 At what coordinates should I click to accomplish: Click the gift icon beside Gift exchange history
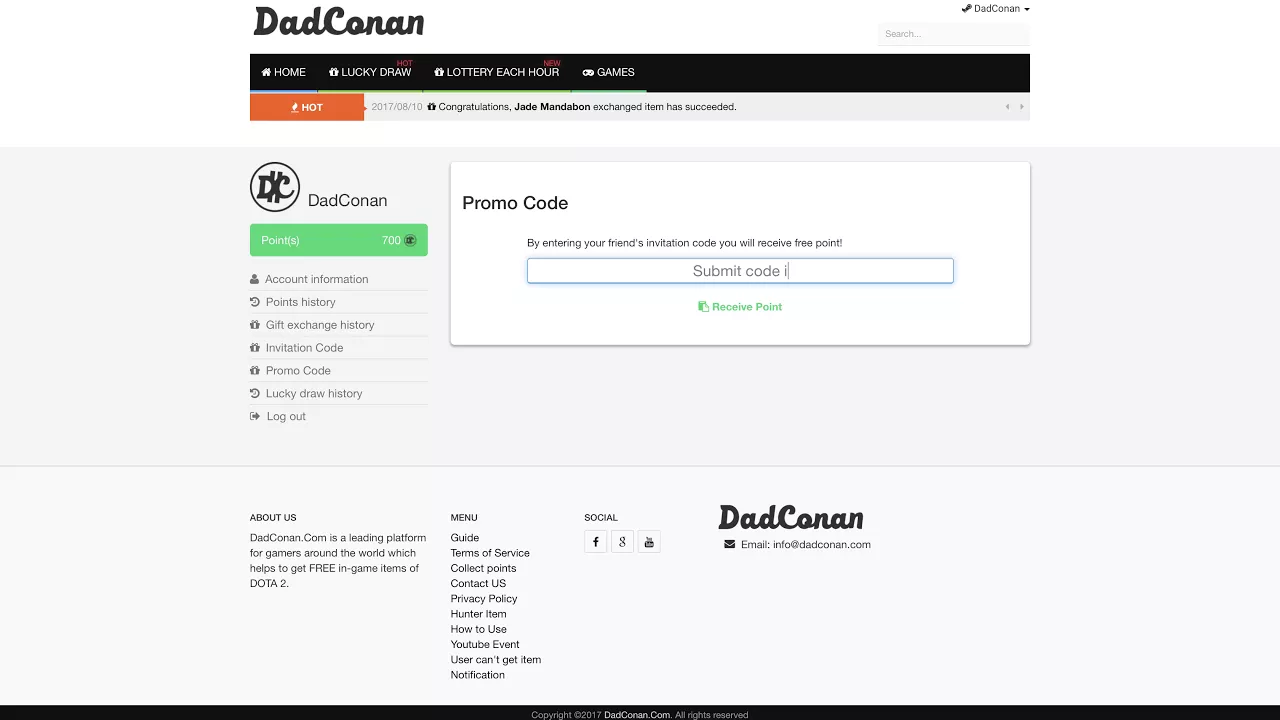[255, 325]
